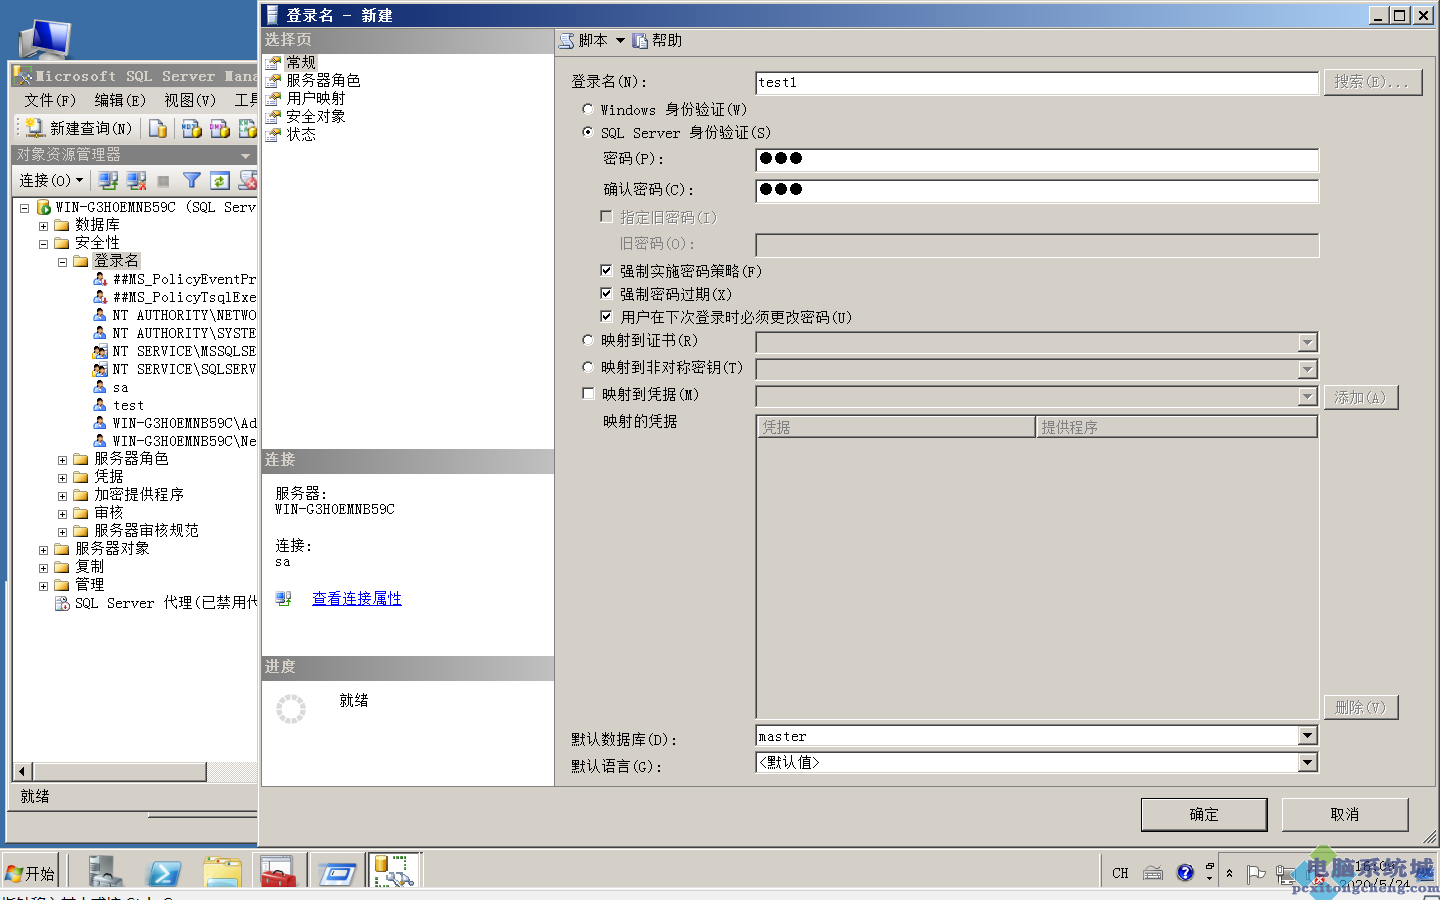The height and width of the screenshot is (900, 1440).
Task: Click the 确定 button
Action: coord(1204,814)
